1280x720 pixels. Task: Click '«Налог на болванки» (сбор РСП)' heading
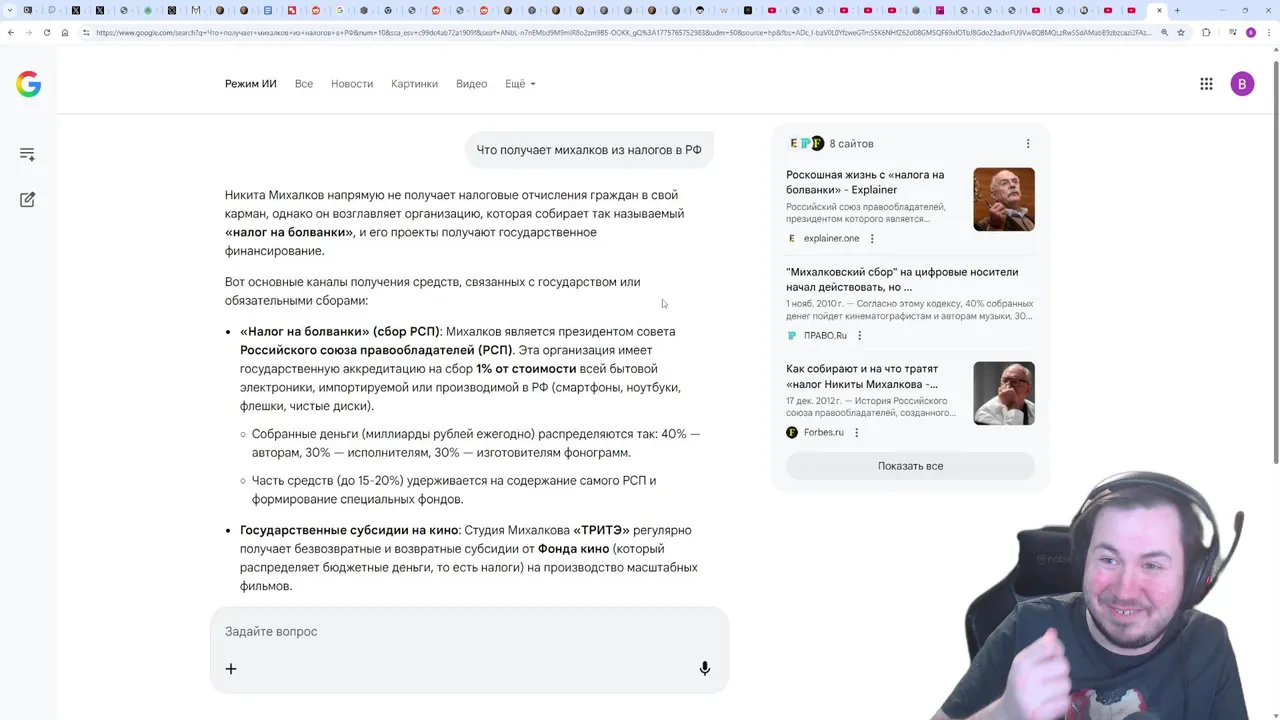click(340, 331)
